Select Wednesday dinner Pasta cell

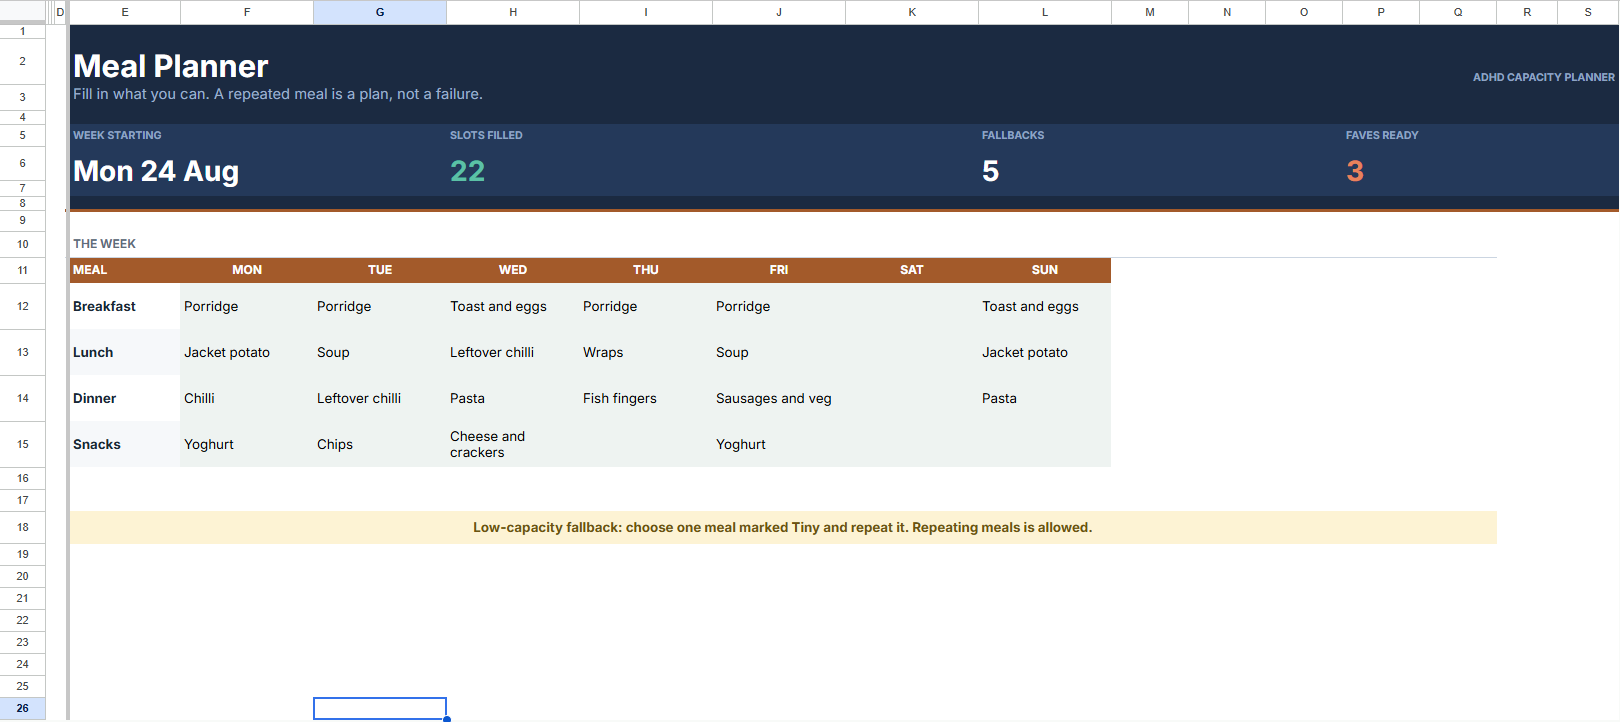click(513, 398)
